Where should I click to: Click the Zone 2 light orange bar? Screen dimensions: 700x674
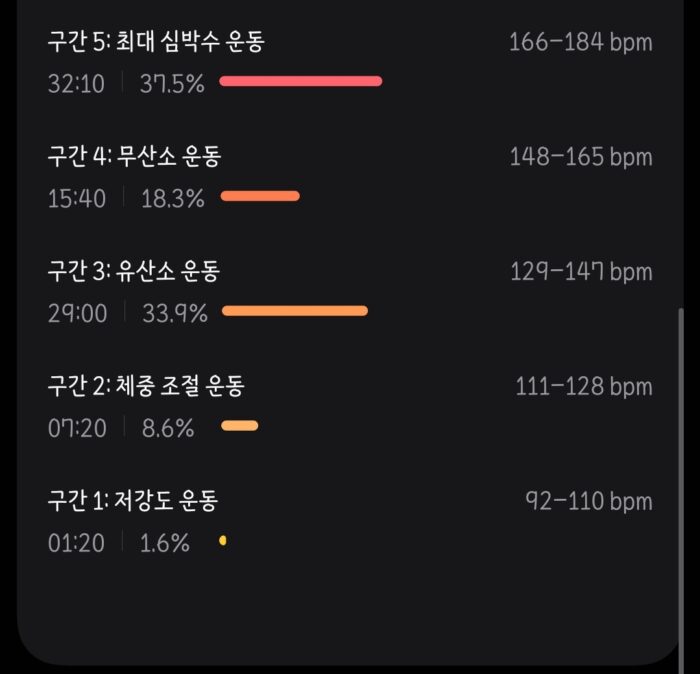click(240, 425)
